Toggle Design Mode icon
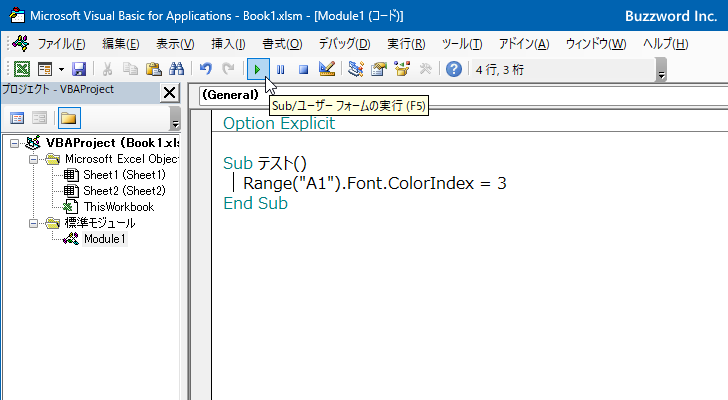Viewport: 728px width, 400px height. 327,70
